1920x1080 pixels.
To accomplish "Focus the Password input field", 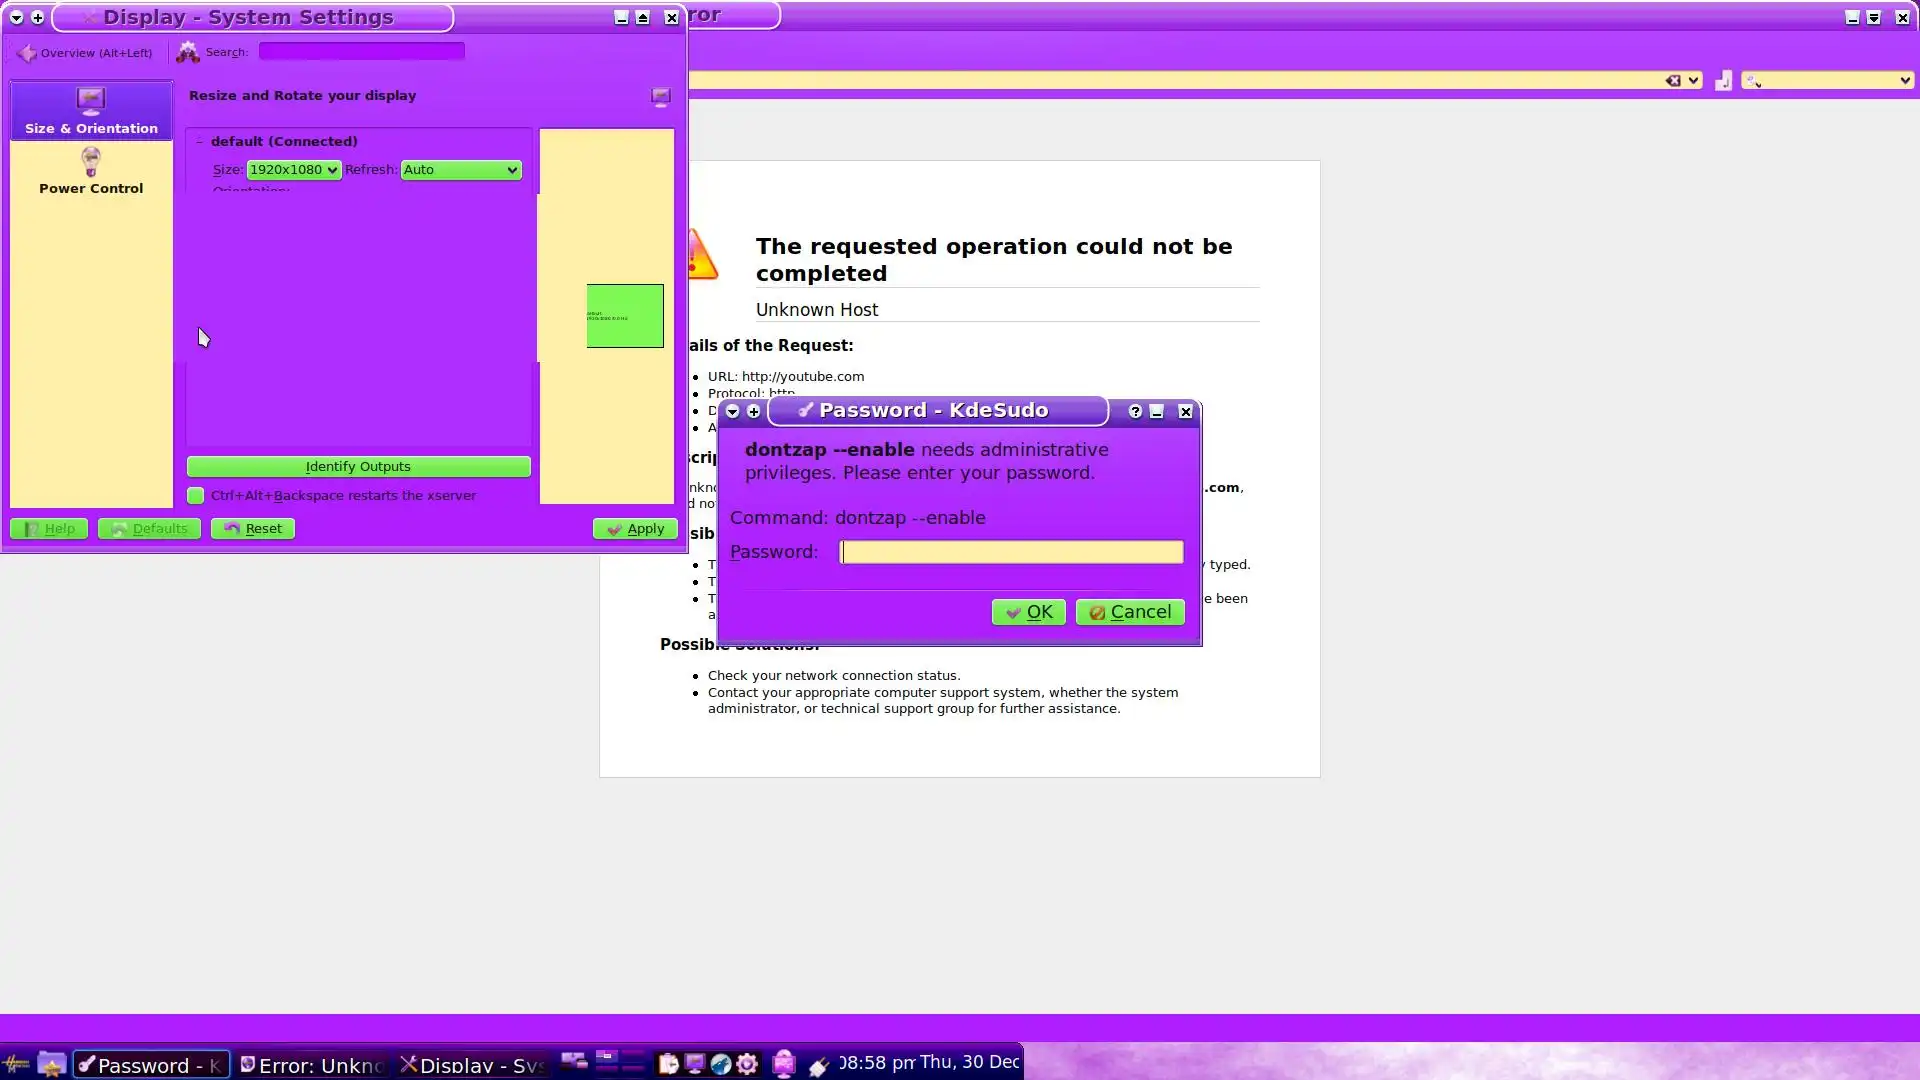I will click(1011, 552).
